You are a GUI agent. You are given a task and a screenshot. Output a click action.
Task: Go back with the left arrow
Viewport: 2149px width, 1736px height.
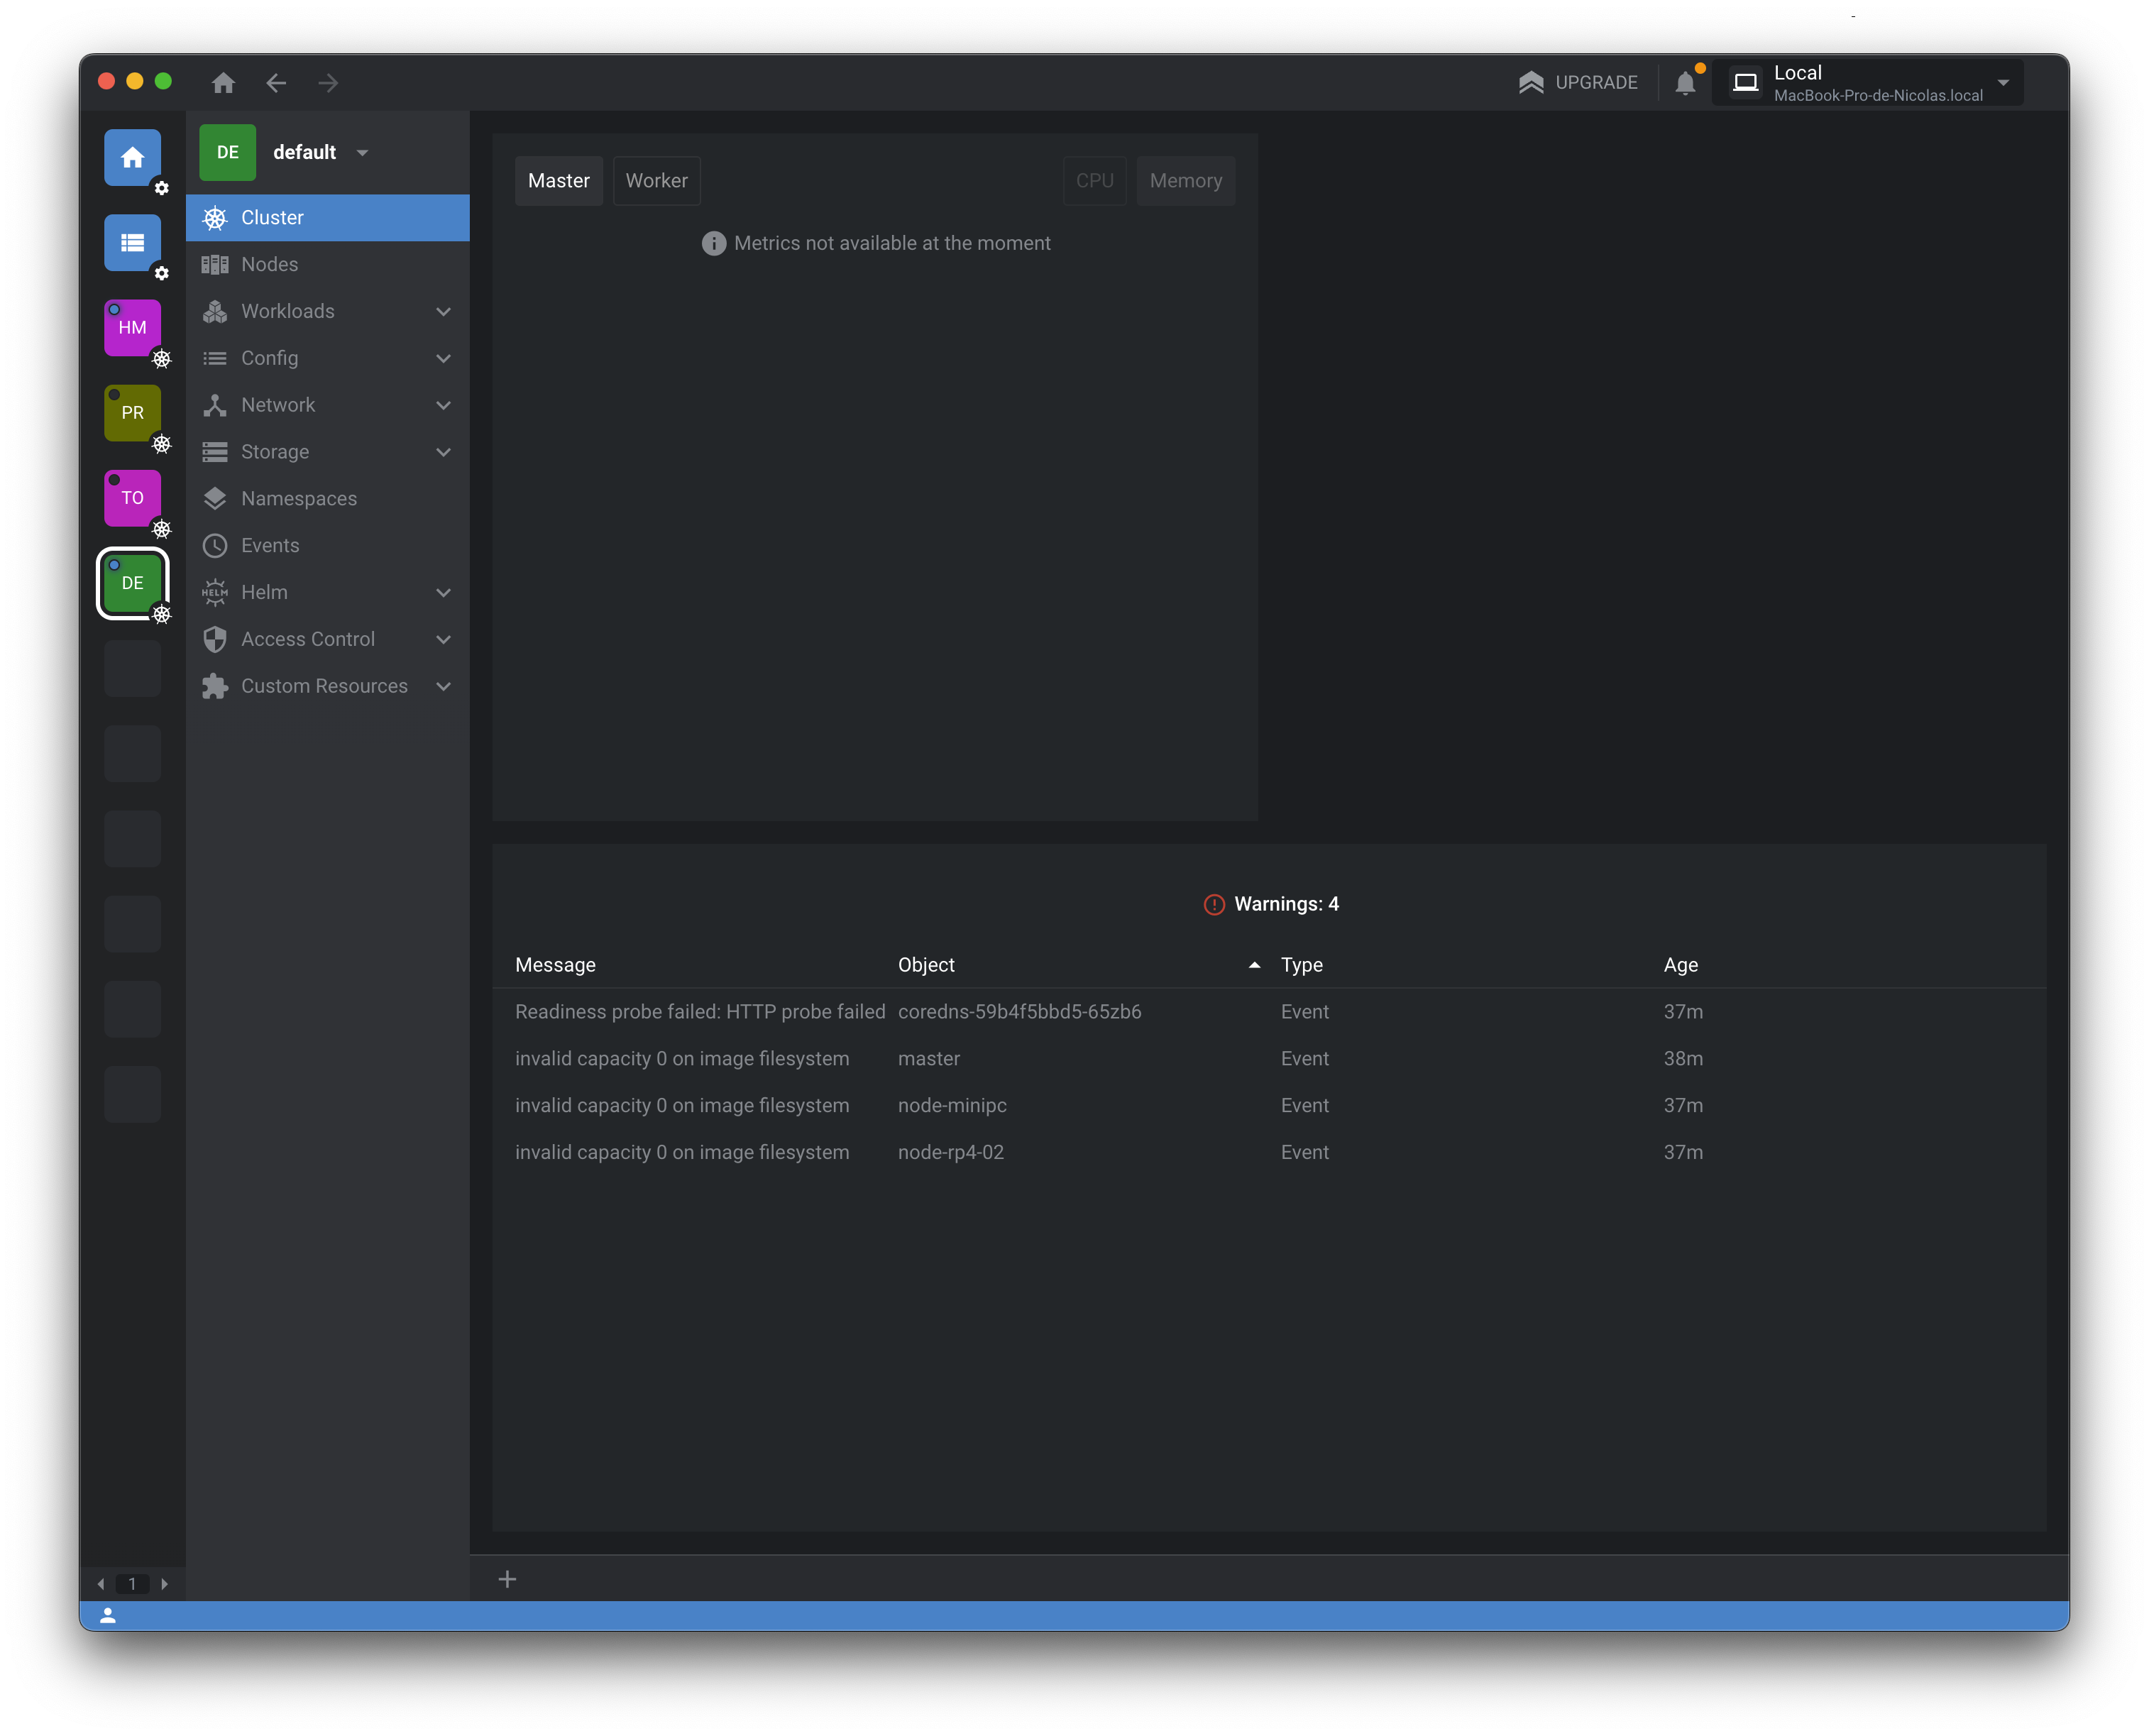(x=276, y=83)
